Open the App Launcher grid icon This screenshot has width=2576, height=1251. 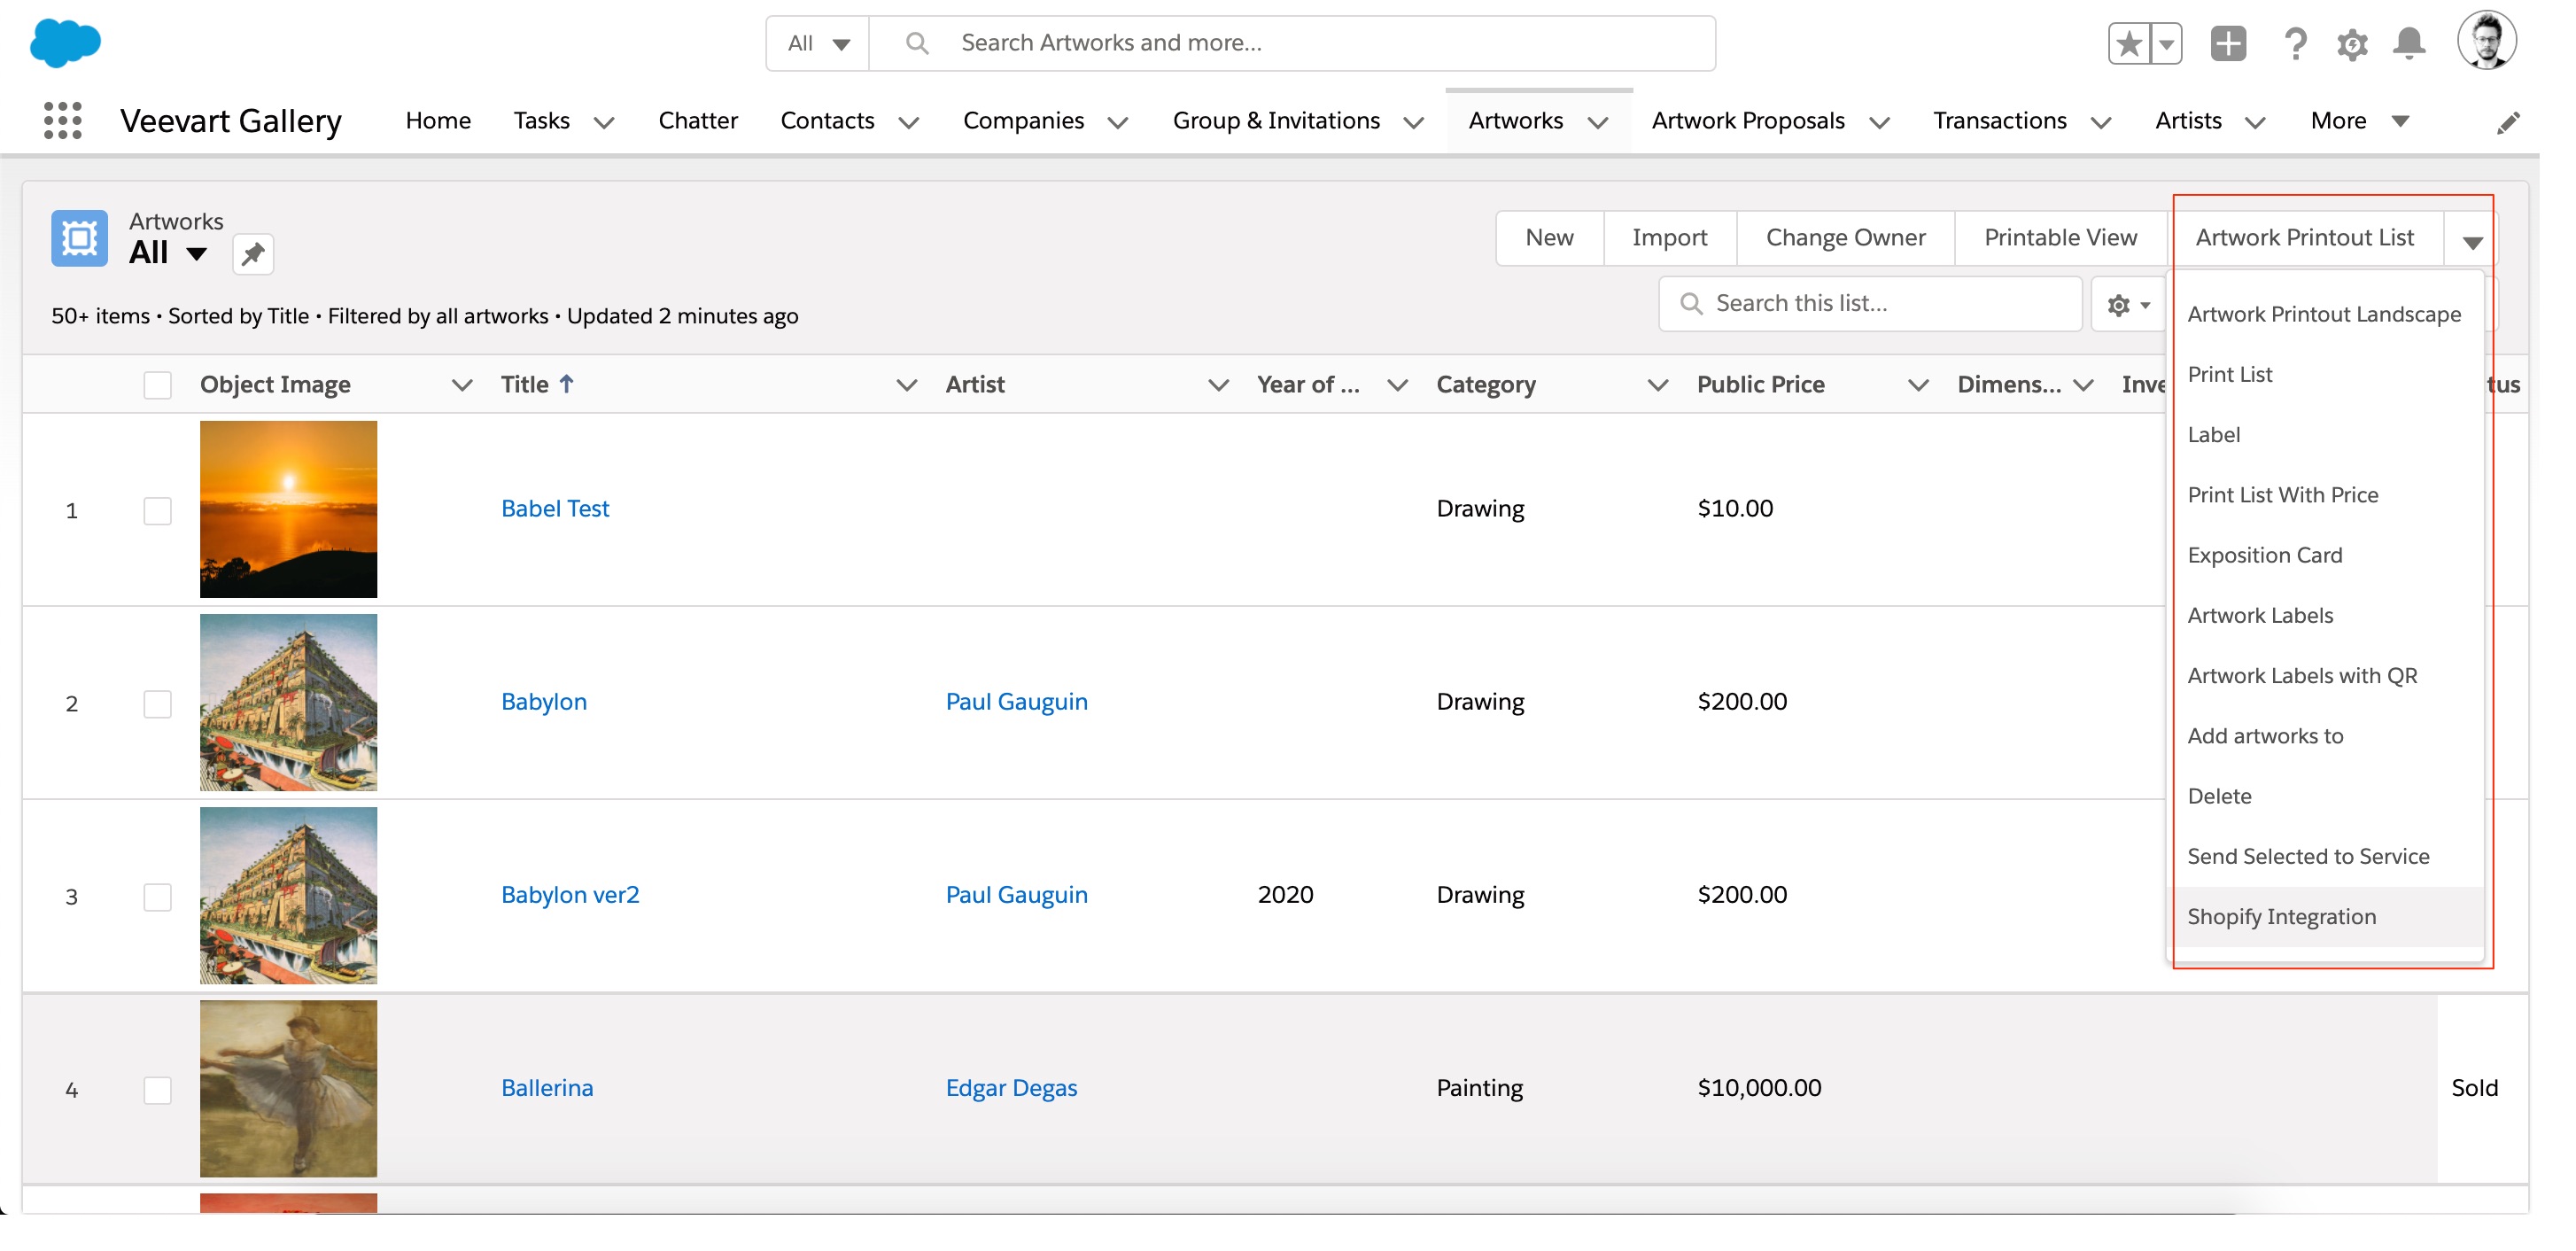[62, 120]
